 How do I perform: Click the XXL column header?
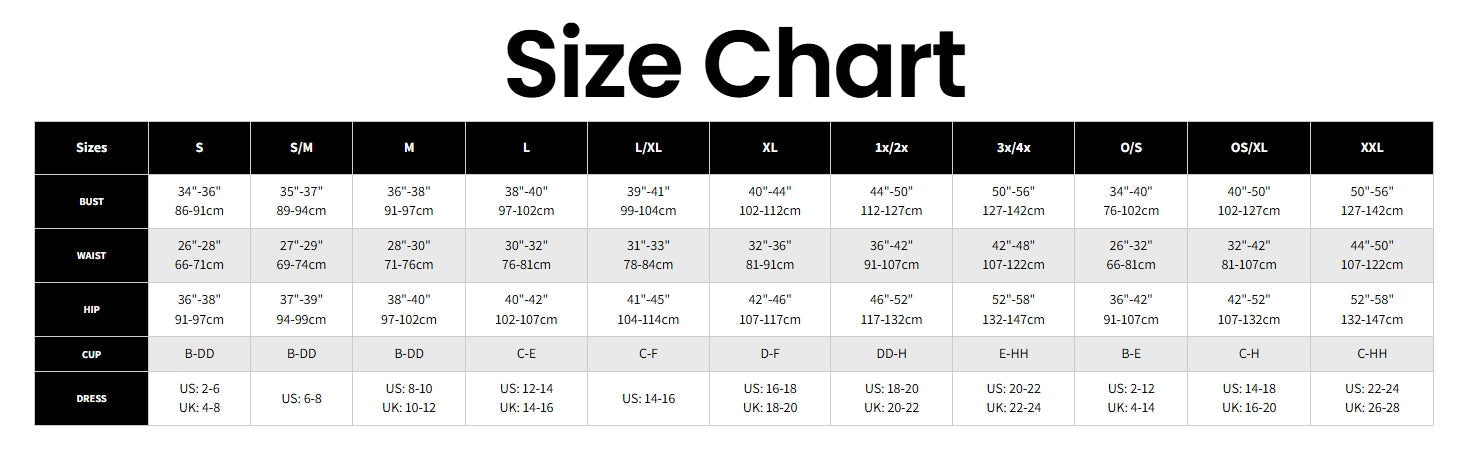(x=1372, y=148)
